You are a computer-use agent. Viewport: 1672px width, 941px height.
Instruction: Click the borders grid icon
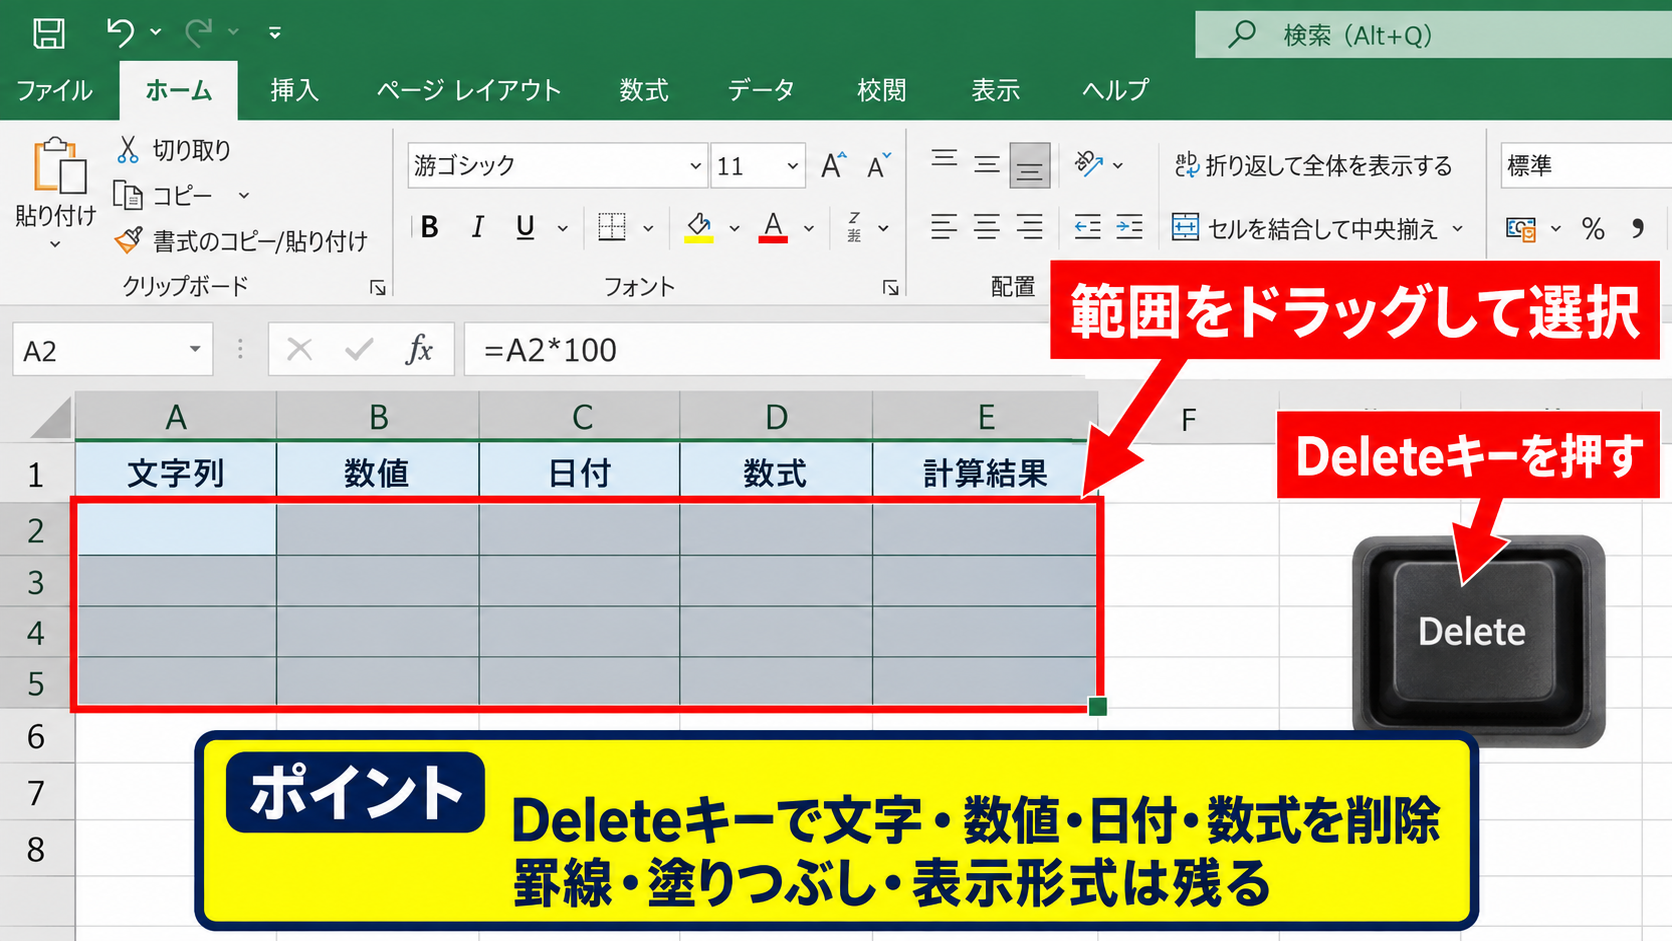coord(612,228)
